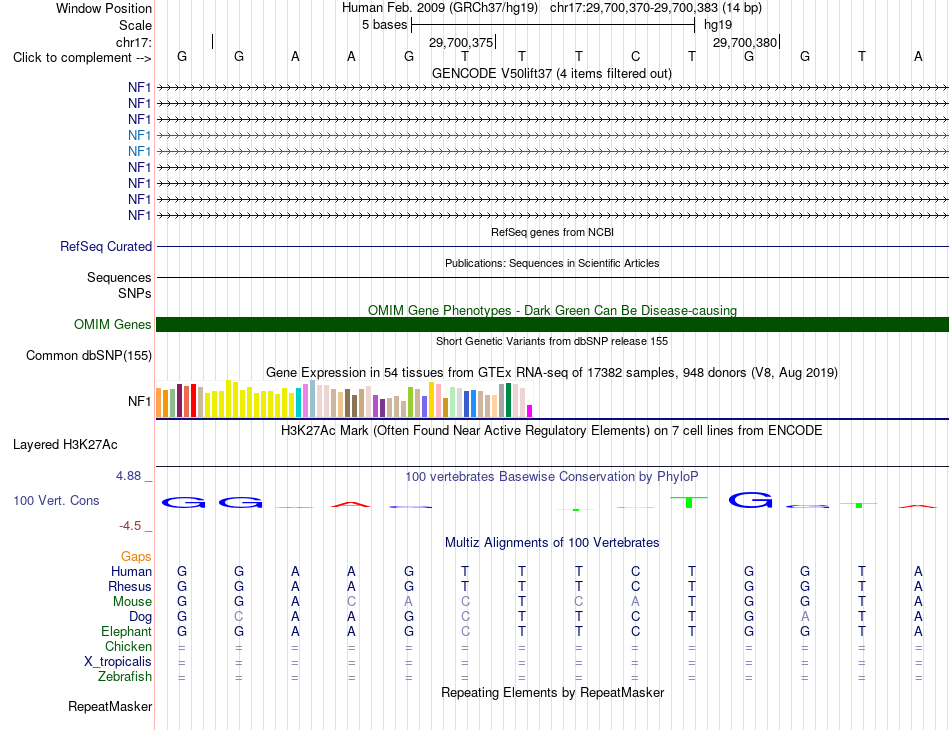The image size is (950, 730).
Task: Click the dark green bar in GTEx chart
Action: point(508,400)
